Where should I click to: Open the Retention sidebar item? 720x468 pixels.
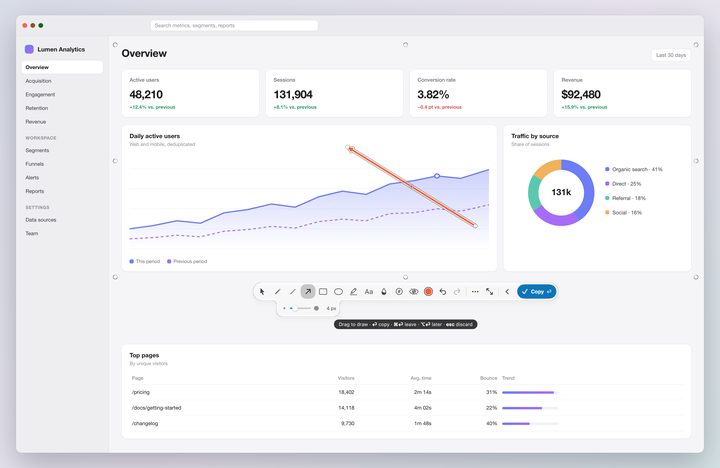(x=62, y=108)
